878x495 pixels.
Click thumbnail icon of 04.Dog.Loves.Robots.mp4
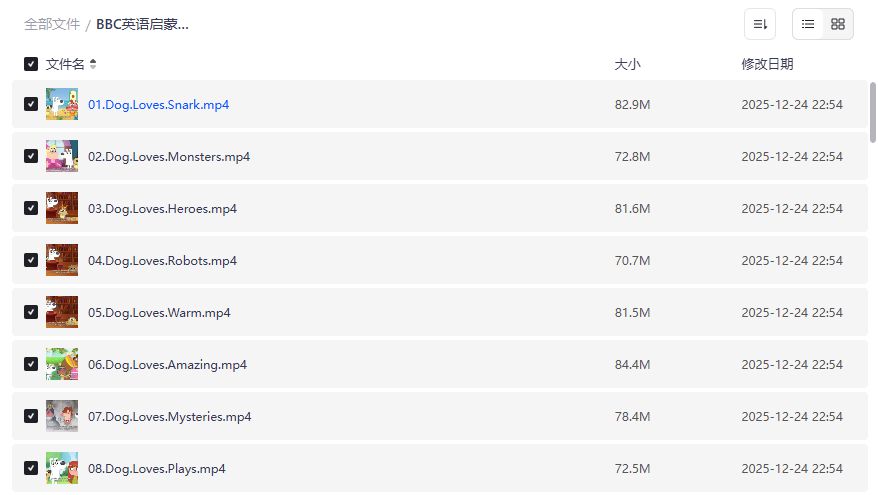[x=62, y=260]
